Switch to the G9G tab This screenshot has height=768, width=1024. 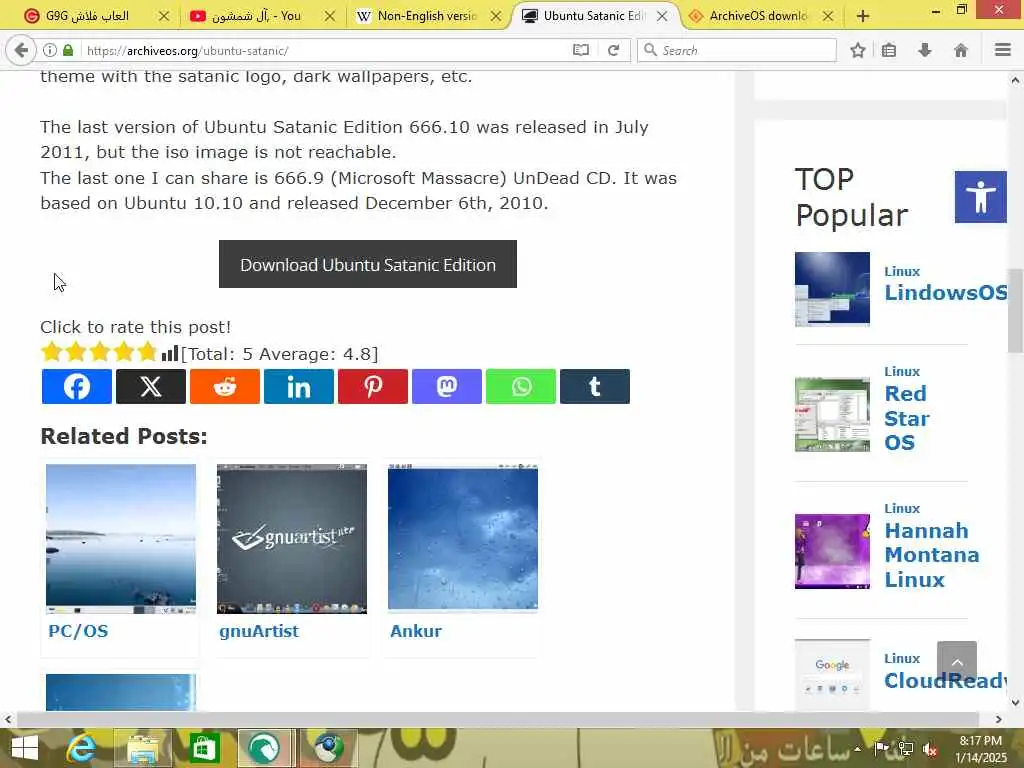[86, 16]
